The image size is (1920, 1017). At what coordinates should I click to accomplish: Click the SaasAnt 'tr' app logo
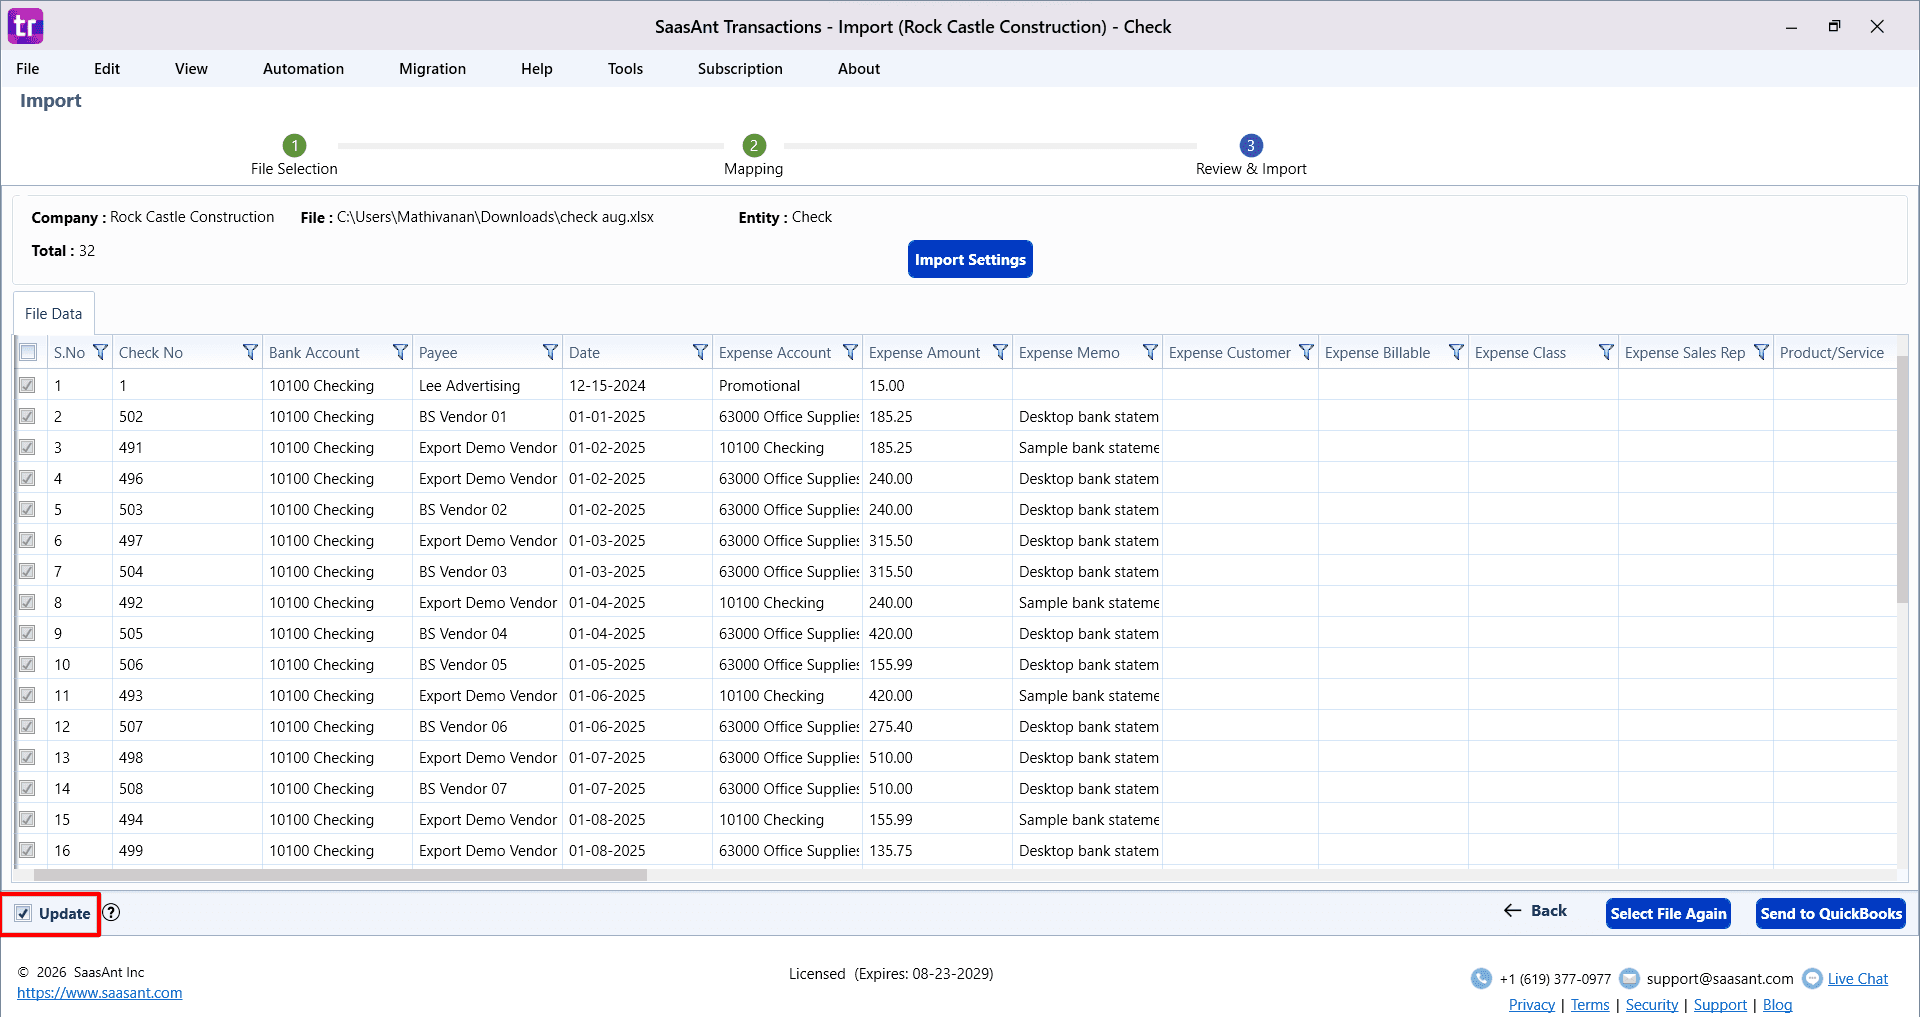click(26, 26)
